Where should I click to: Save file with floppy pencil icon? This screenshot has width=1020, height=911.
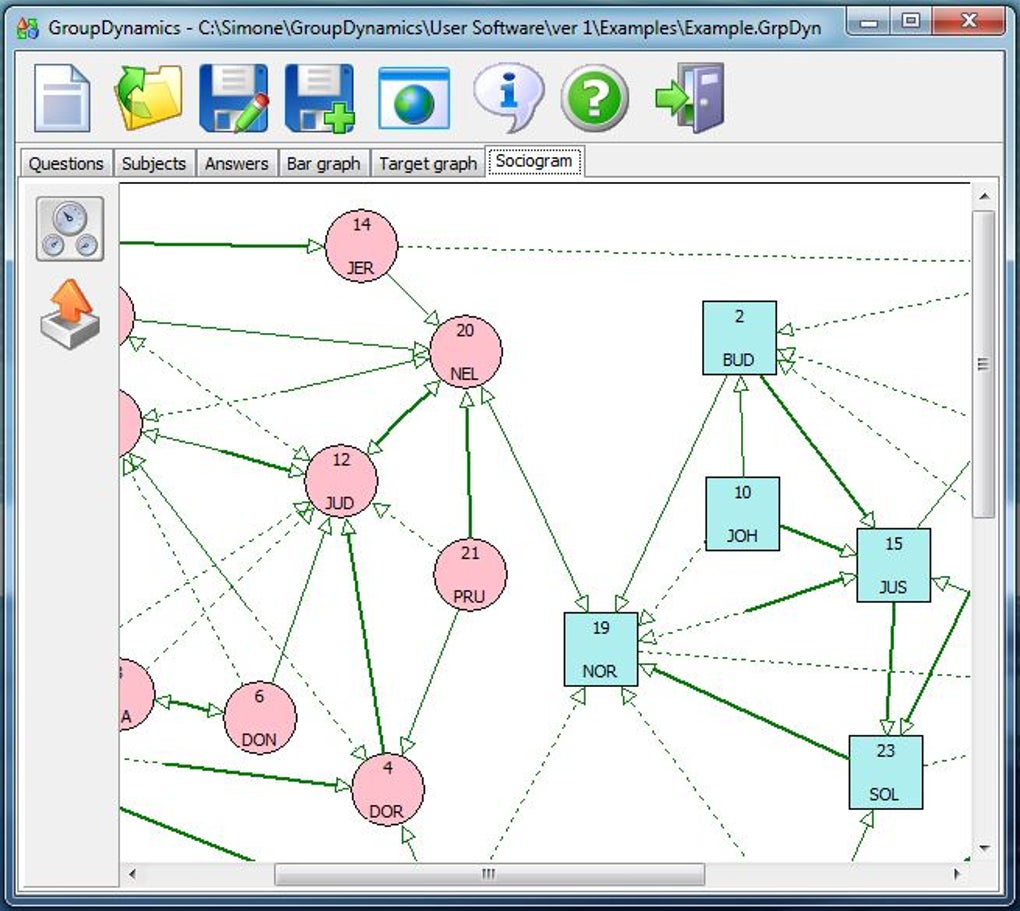(x=234, y=98)
